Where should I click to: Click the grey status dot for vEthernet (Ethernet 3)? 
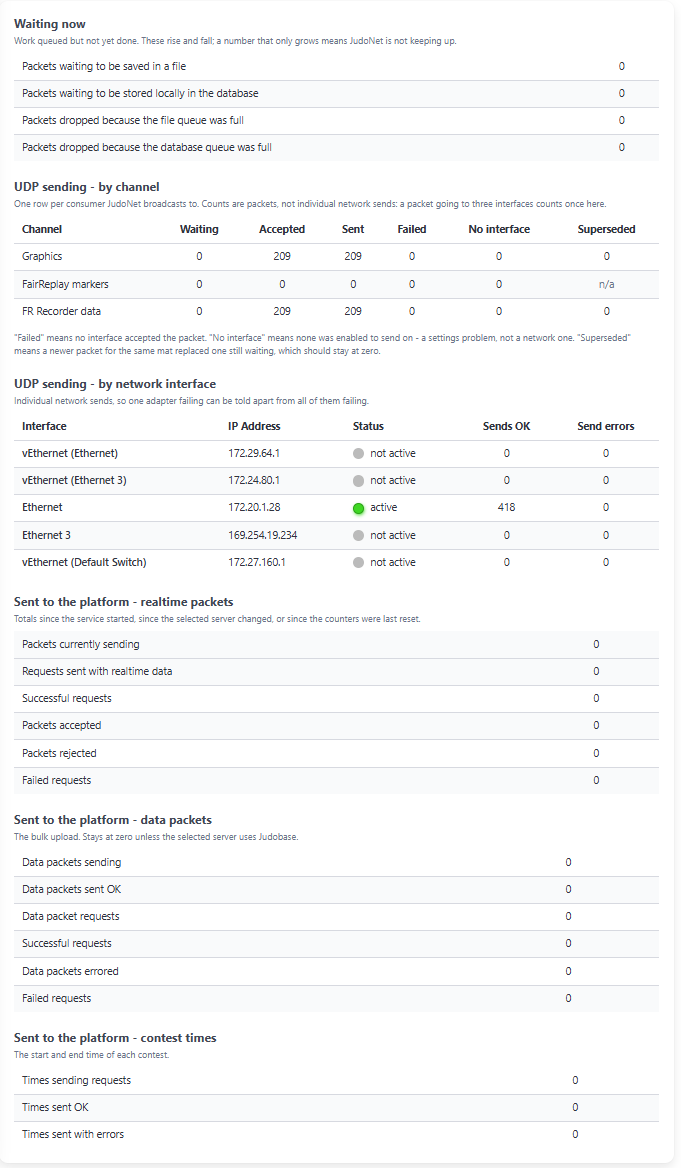point(358,481)
